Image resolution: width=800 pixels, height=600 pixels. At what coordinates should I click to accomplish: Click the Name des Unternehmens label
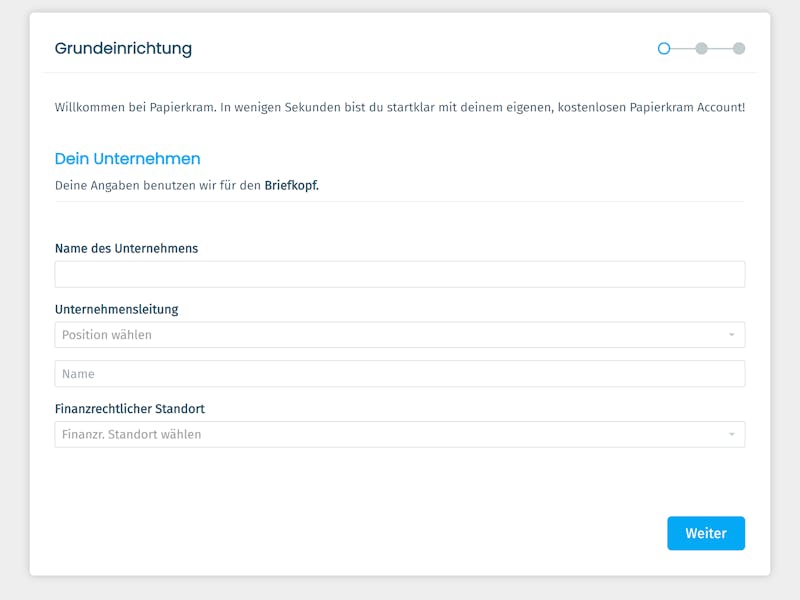(x=127, y=248)
